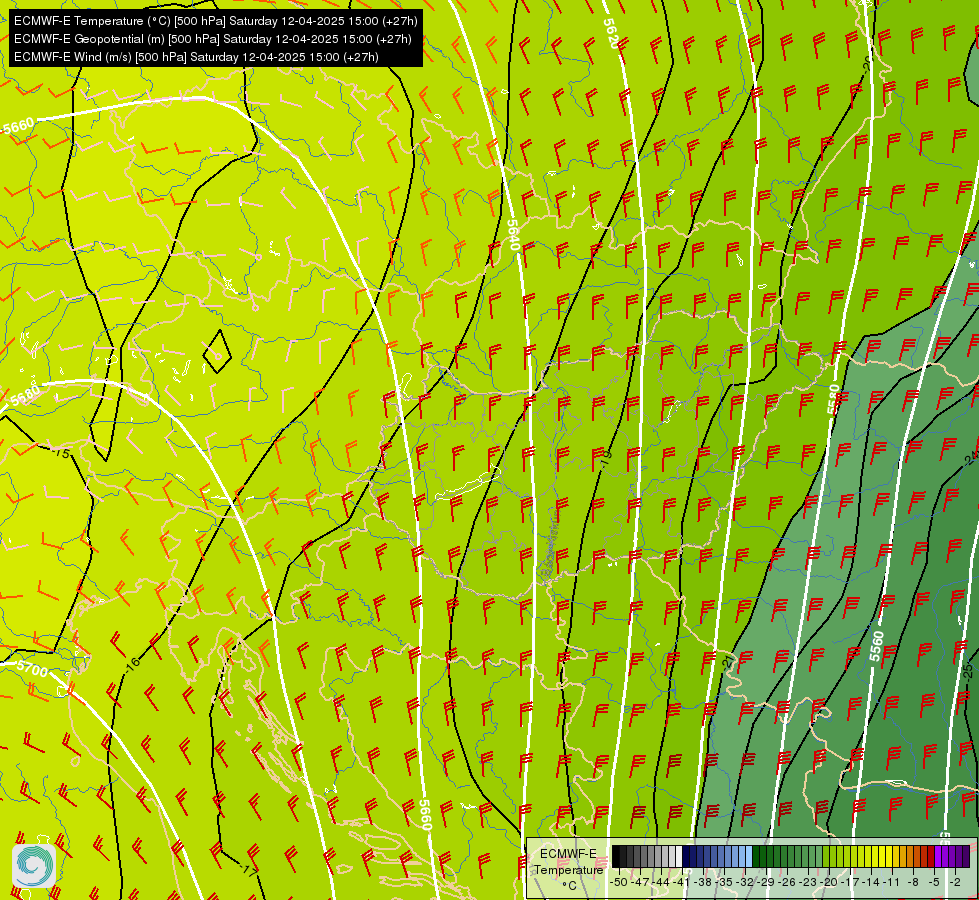Click the 5560 geopotential contour label
Image resolution: width=979 pixels, height=900 pixels.
pos(877,646)
